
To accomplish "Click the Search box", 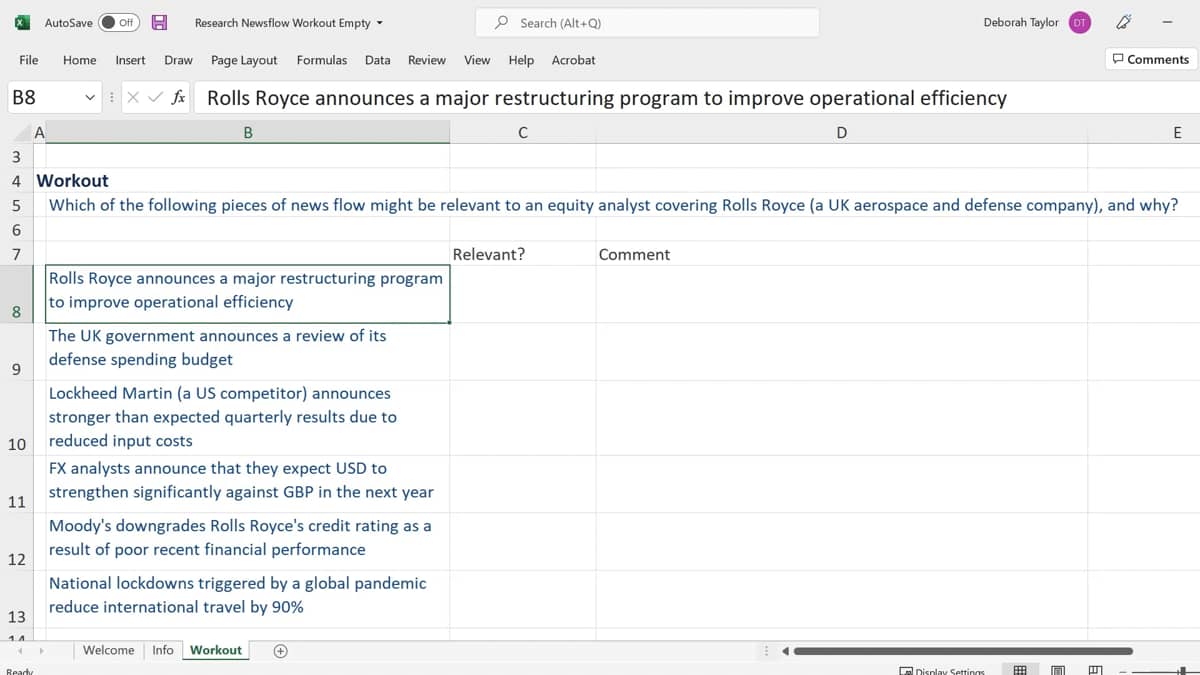I will click(647, 22).
